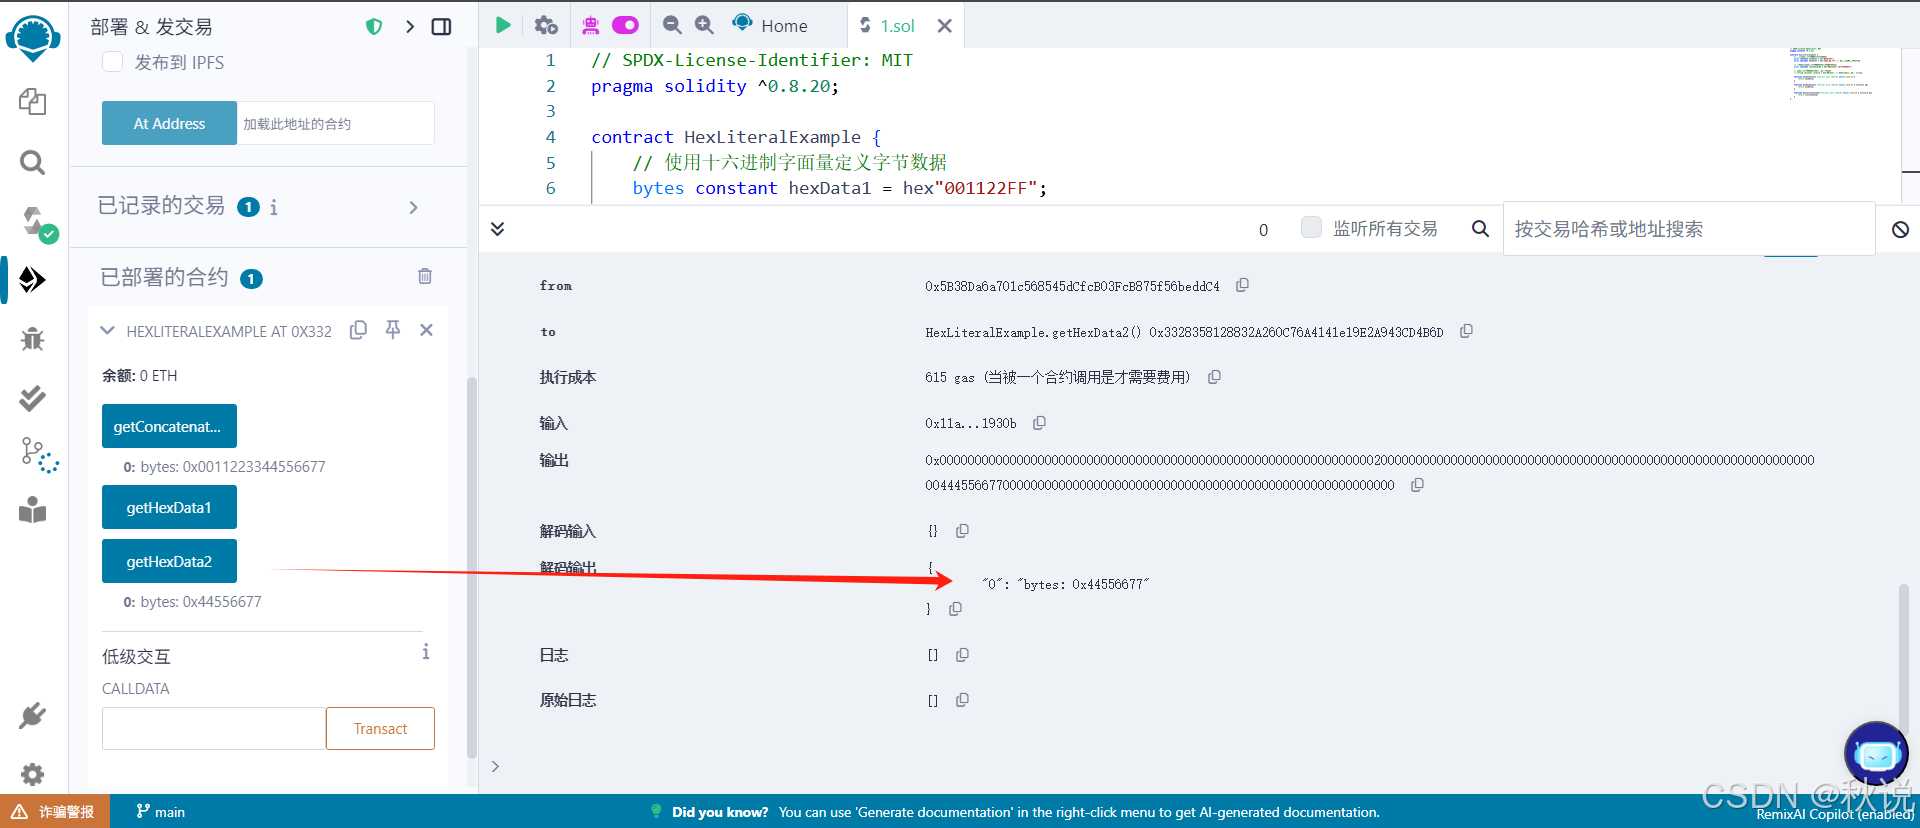This screenshot has height=828, width=1920.
Task: Click the green shield verification icon
Action: pos(374,27)
